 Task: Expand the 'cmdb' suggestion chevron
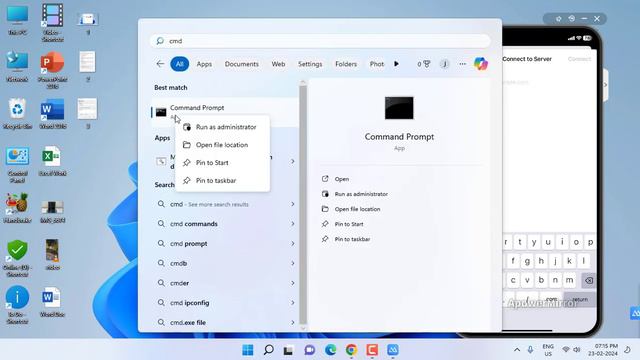click(x=293, y=263)
